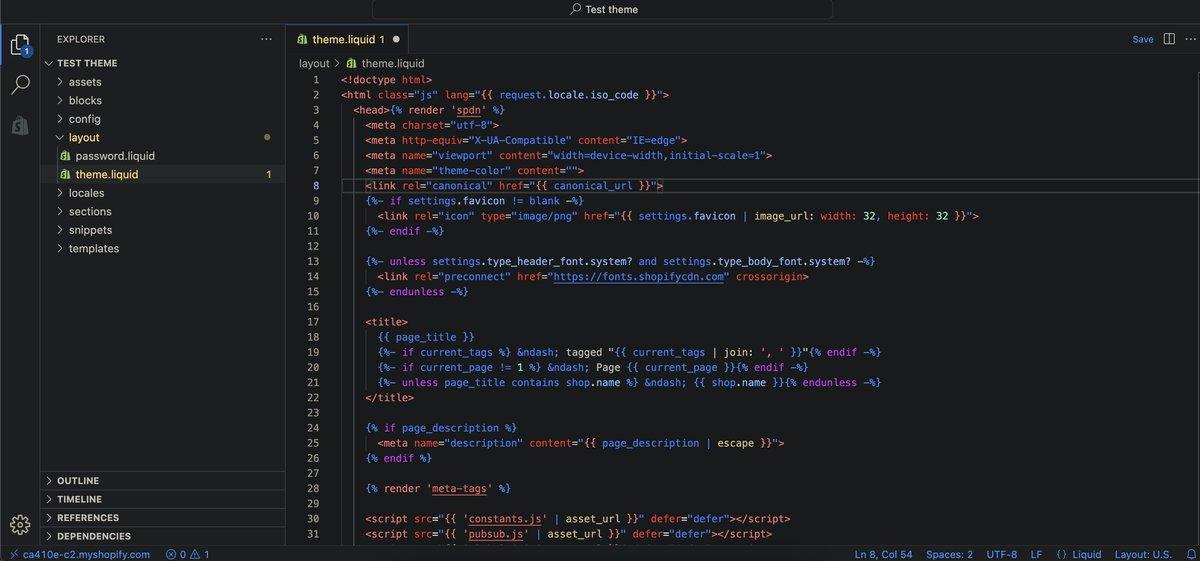Click the Shopify icon on the theme.liquid tab
Viewport: 1200px width, 561px height.
302,39
